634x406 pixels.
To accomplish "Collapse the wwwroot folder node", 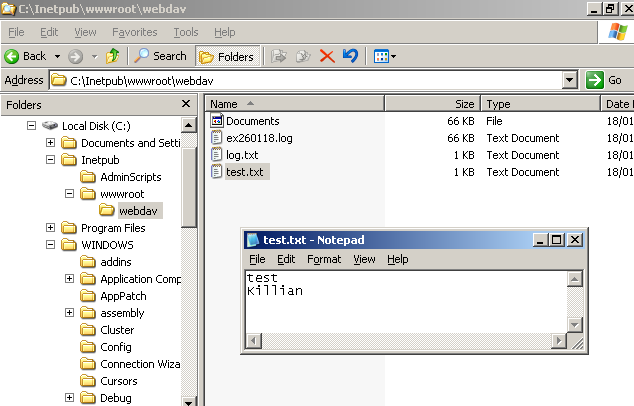I will pos(70,193).
